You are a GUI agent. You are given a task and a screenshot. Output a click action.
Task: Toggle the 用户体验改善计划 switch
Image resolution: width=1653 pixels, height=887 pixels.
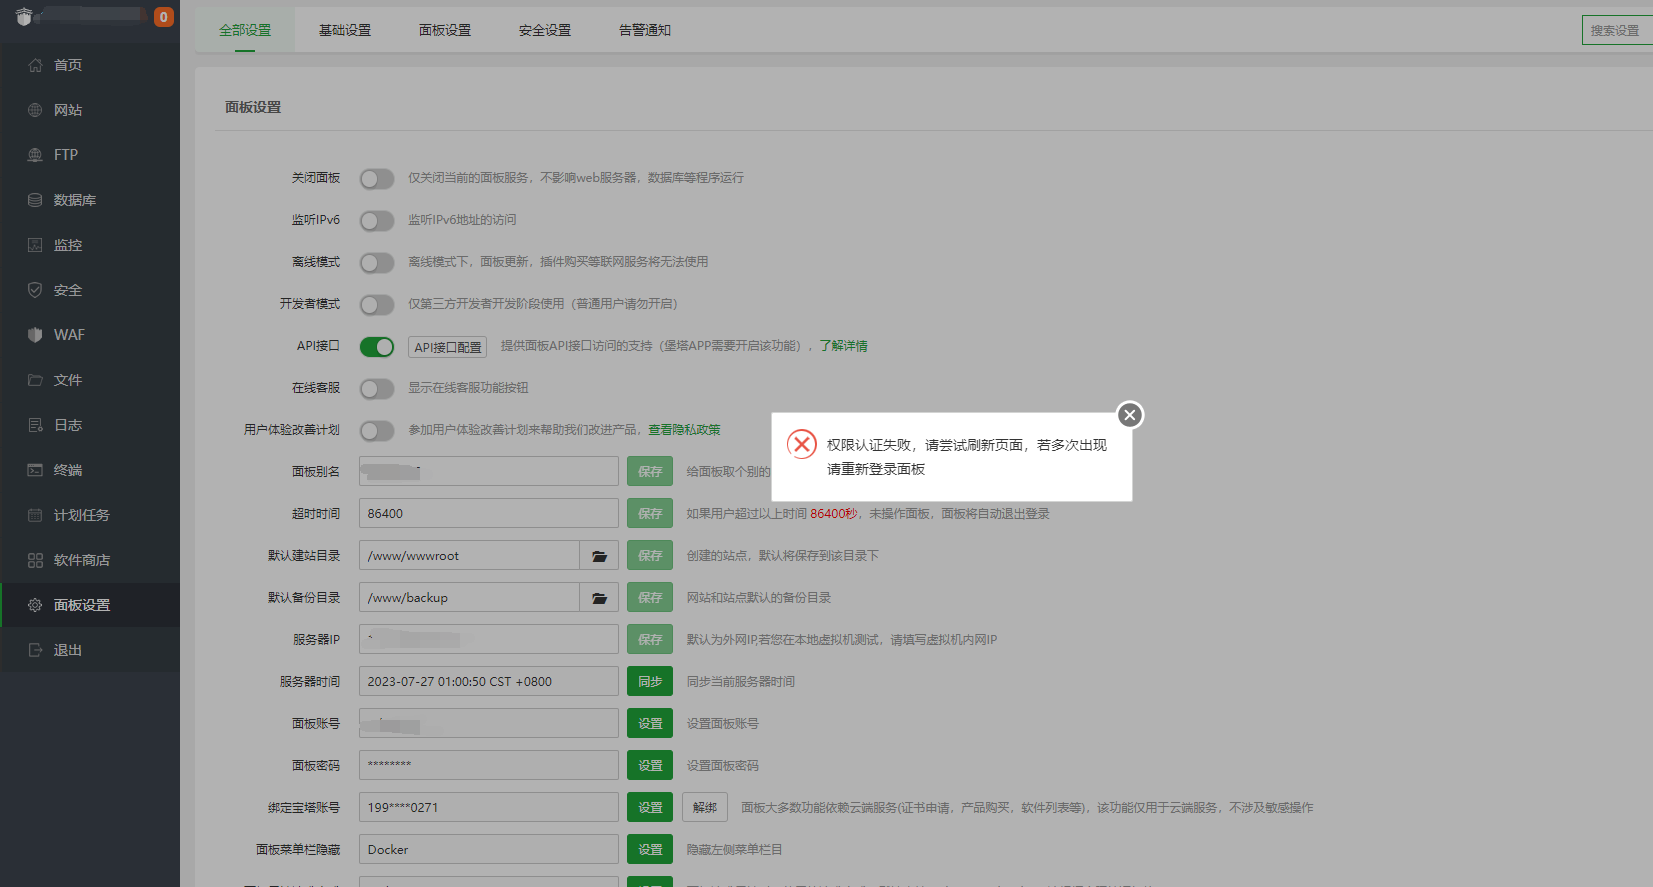(x=377, y=430)
